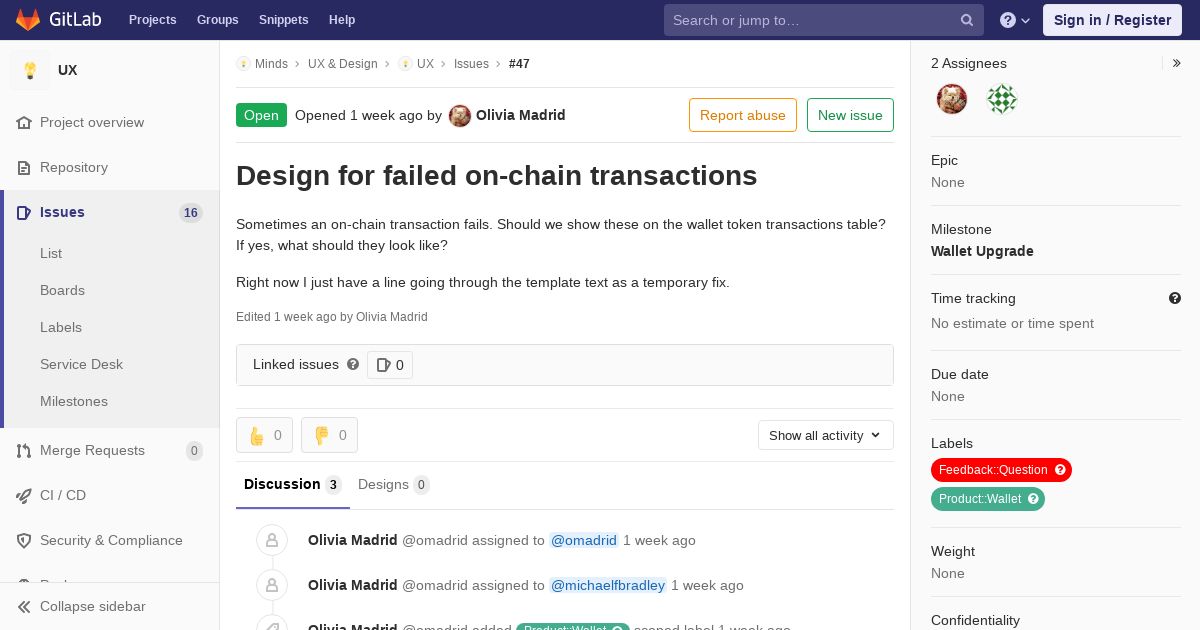
Task: Collapse sidebar at bottom left
Action: point(93,606)
